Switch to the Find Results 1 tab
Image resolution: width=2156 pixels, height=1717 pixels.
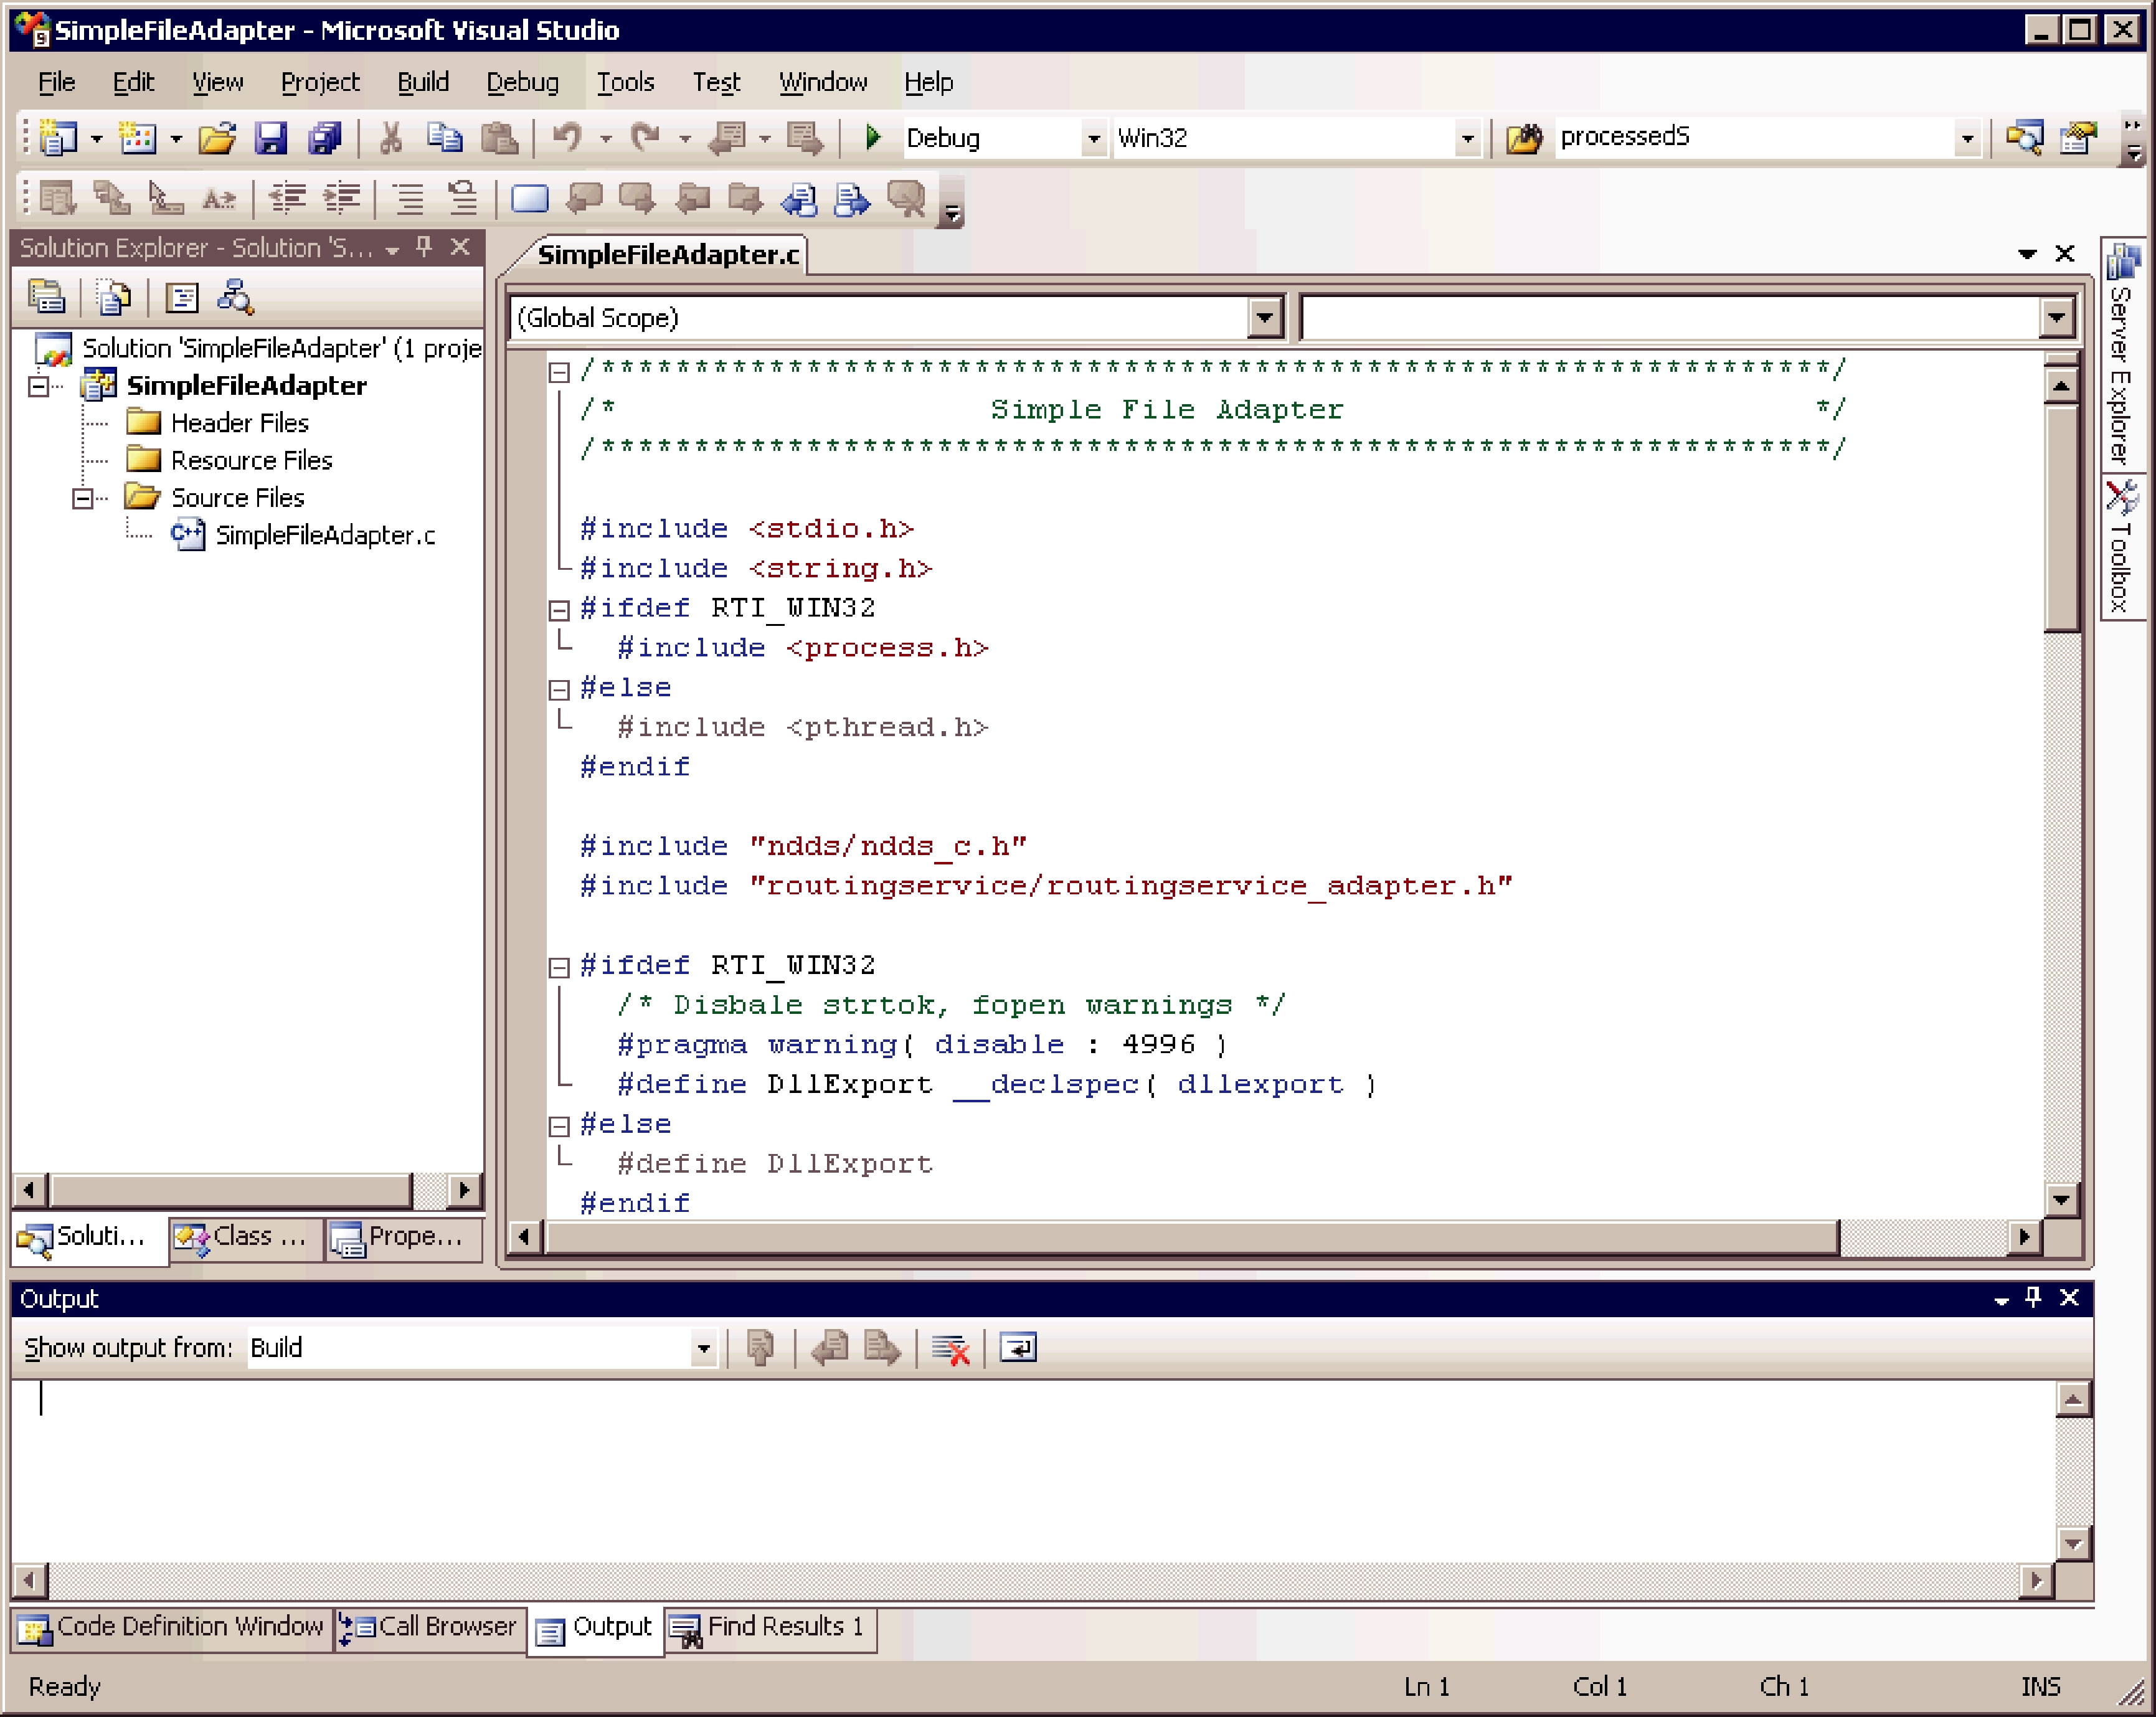tap(770, 1627)
